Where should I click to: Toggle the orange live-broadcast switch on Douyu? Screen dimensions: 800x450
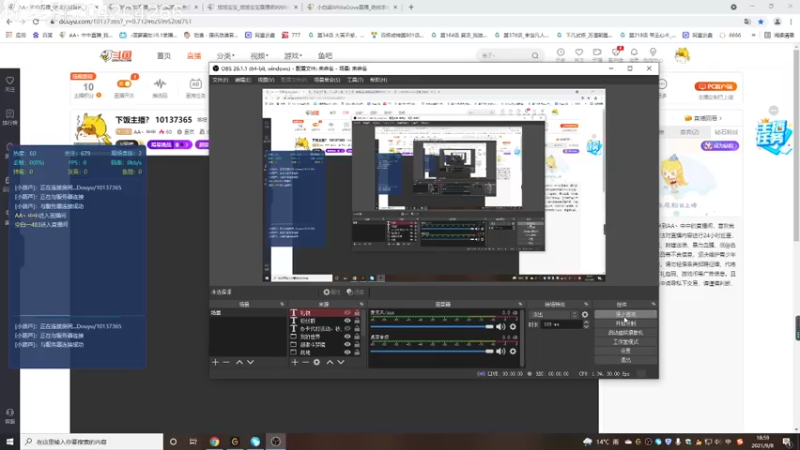point(124,84)
